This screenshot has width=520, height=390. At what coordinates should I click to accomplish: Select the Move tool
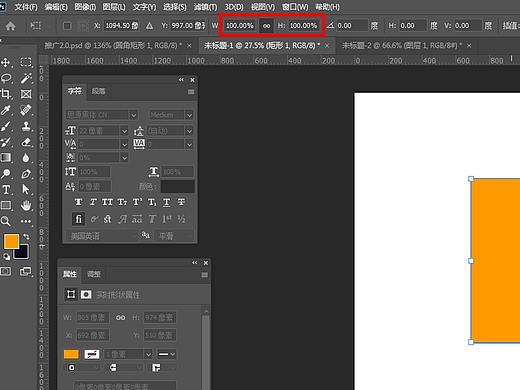(6, 62)
